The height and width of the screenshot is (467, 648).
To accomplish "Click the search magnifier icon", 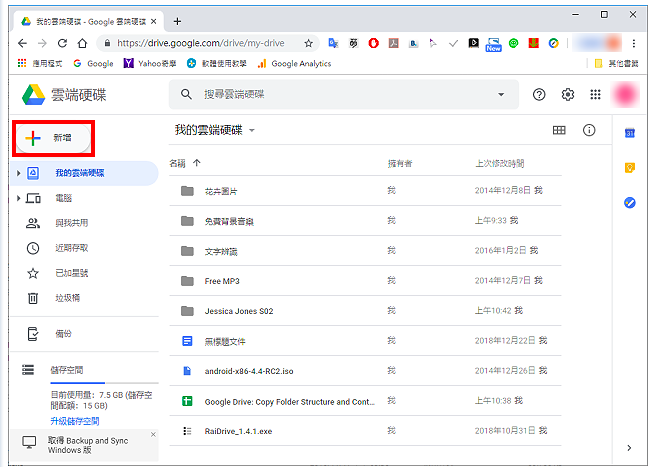I will 186,94.
